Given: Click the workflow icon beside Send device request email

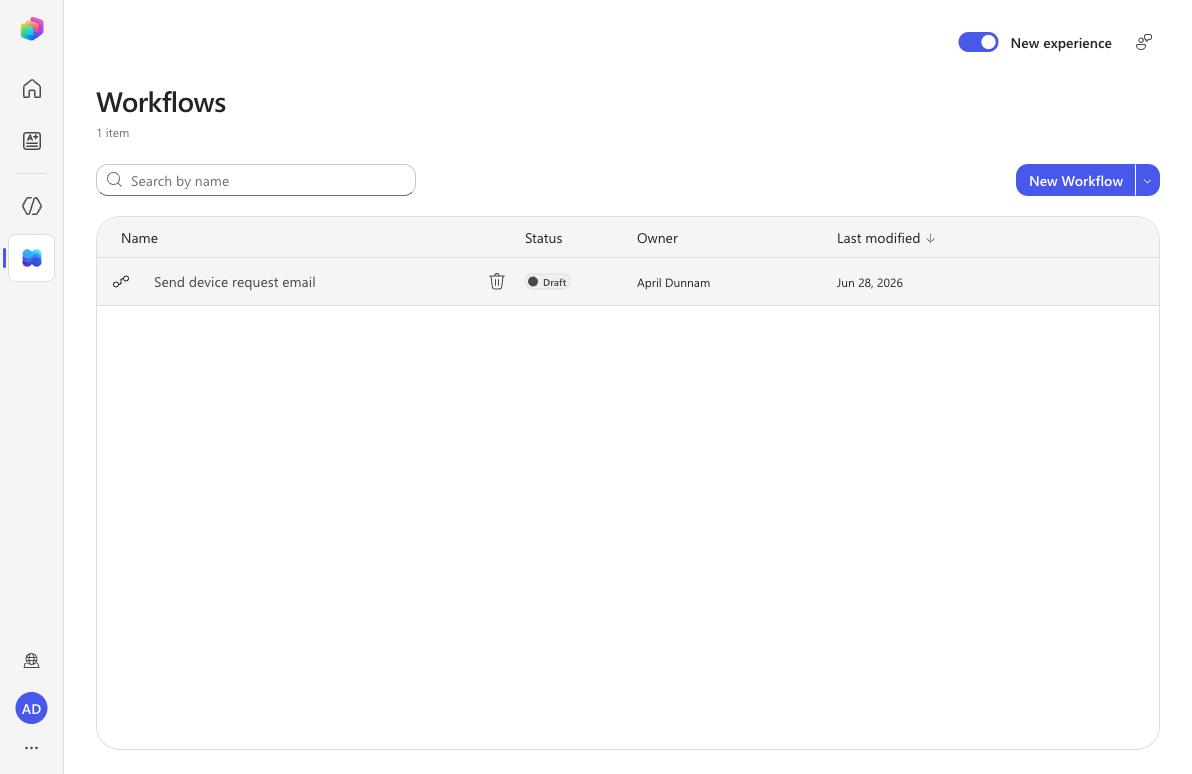Looking at the screenshot, I should tap(121, 282).
